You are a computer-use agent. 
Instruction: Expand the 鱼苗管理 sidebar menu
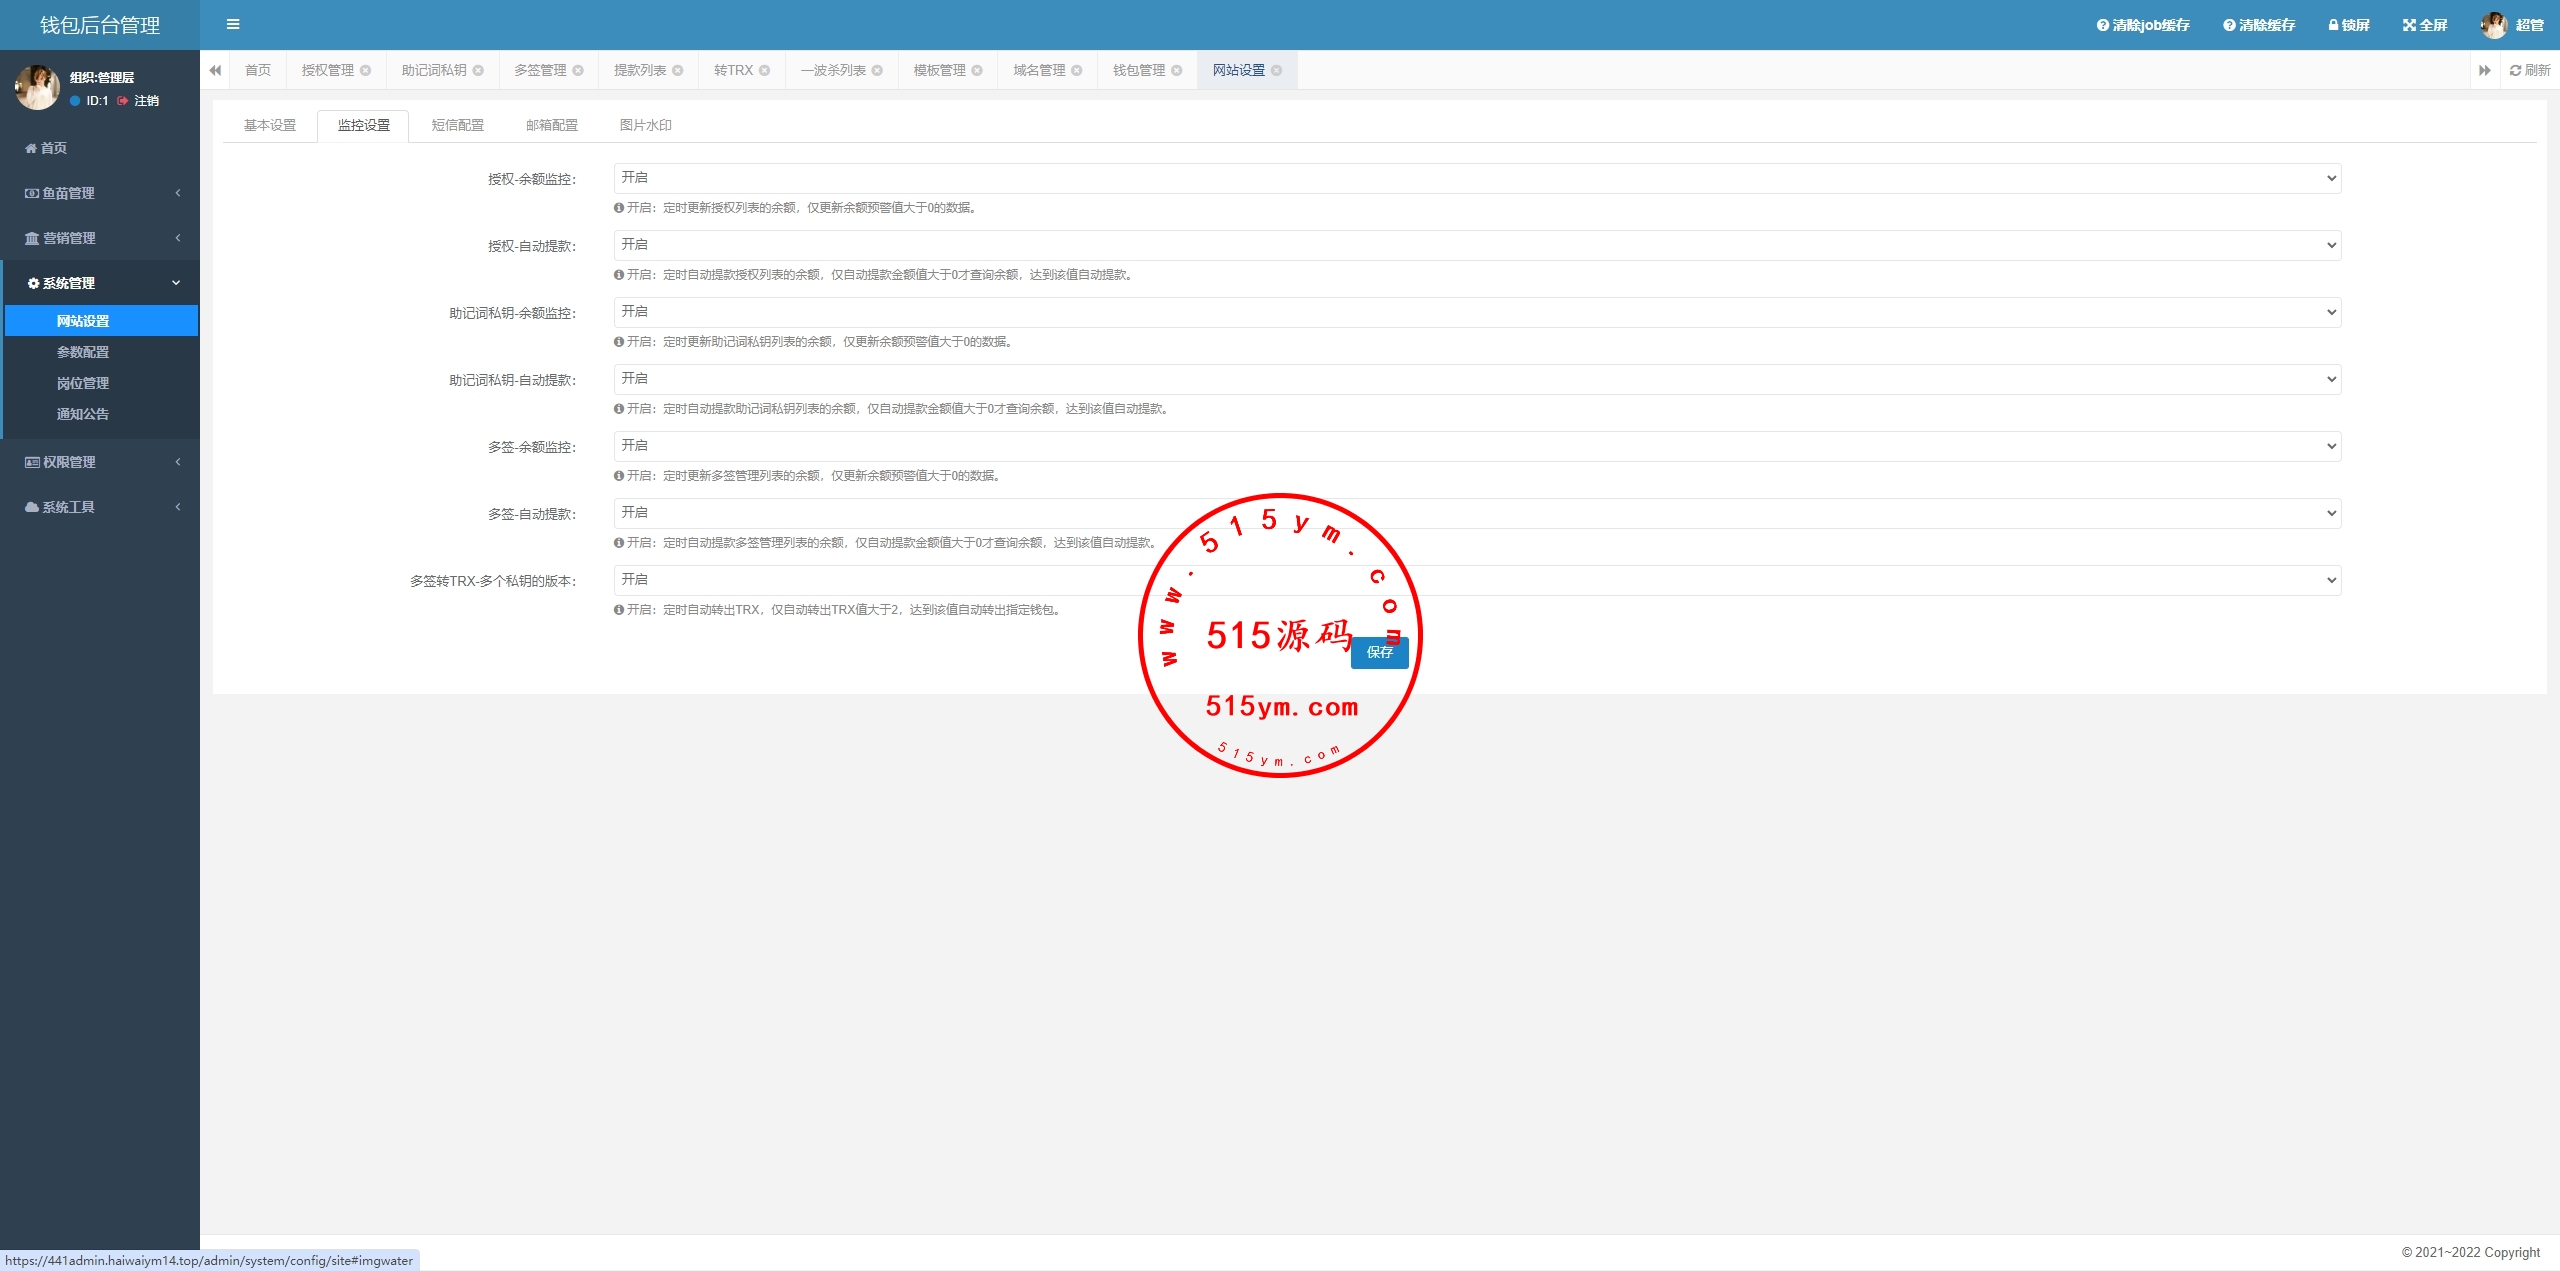click(x=100, y=193)
